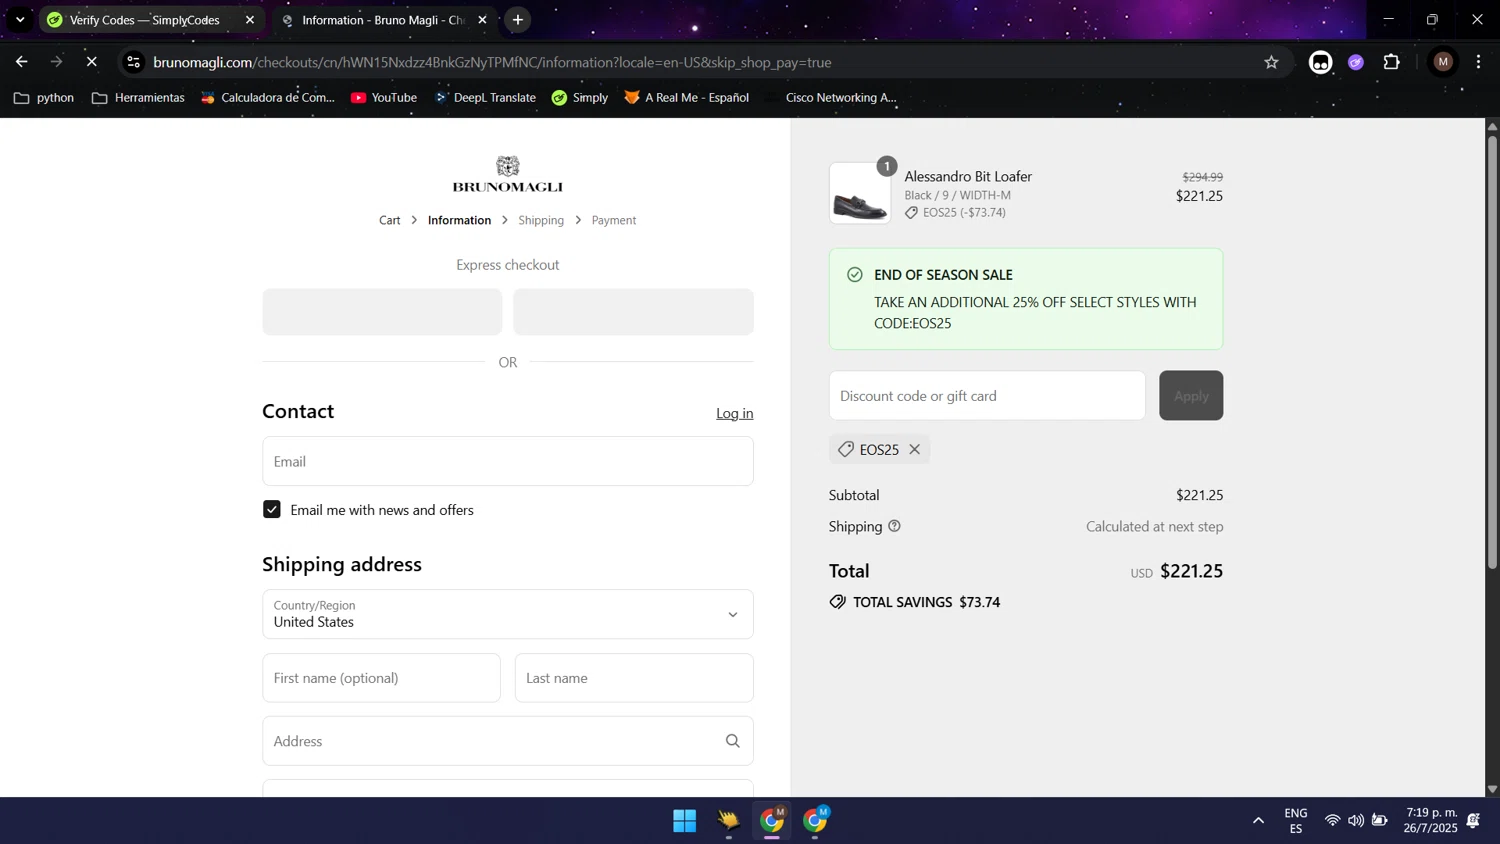Open Calculadora de Com... bookmark
The height and width of the screenshot is (844, 1500).
click(x=268, y=97)
